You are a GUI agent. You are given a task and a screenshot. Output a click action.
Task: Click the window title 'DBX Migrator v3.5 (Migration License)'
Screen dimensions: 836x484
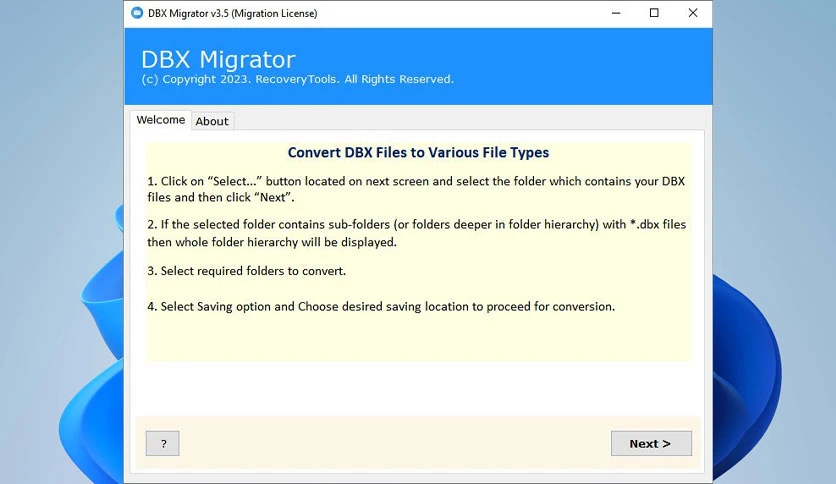pyautogui.click(x=232, y=13)
